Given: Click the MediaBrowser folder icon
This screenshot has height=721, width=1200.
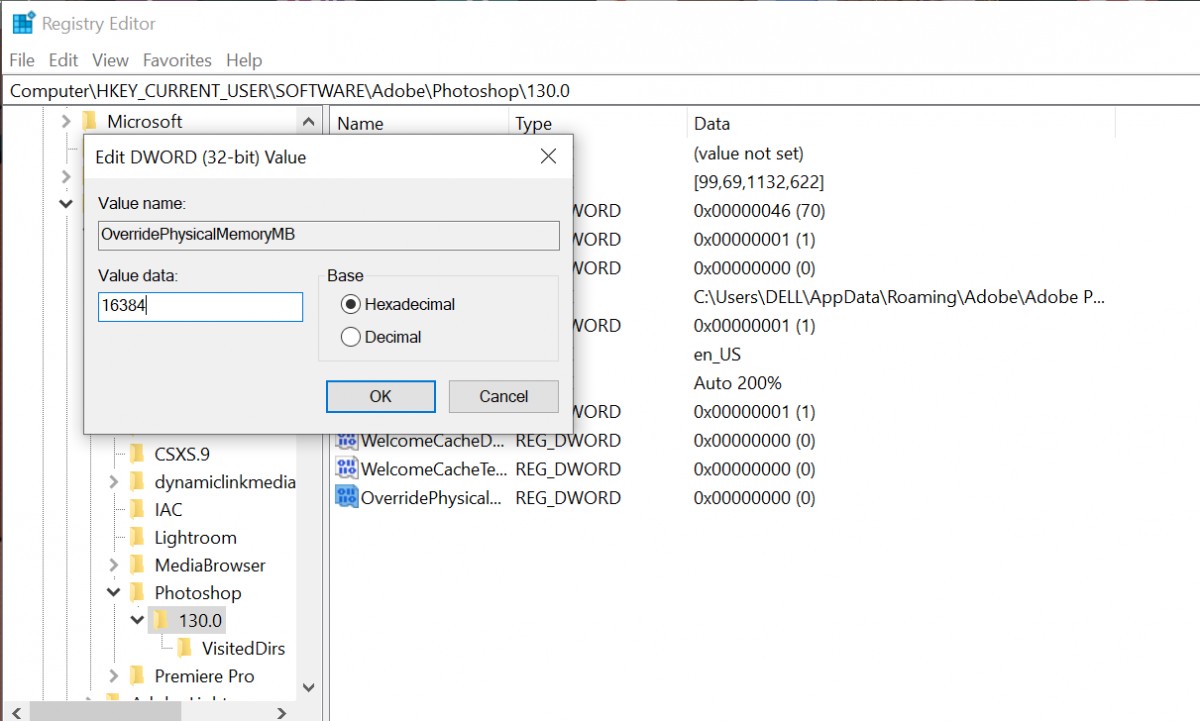Looking at the screenshot, I should [137, 566].
